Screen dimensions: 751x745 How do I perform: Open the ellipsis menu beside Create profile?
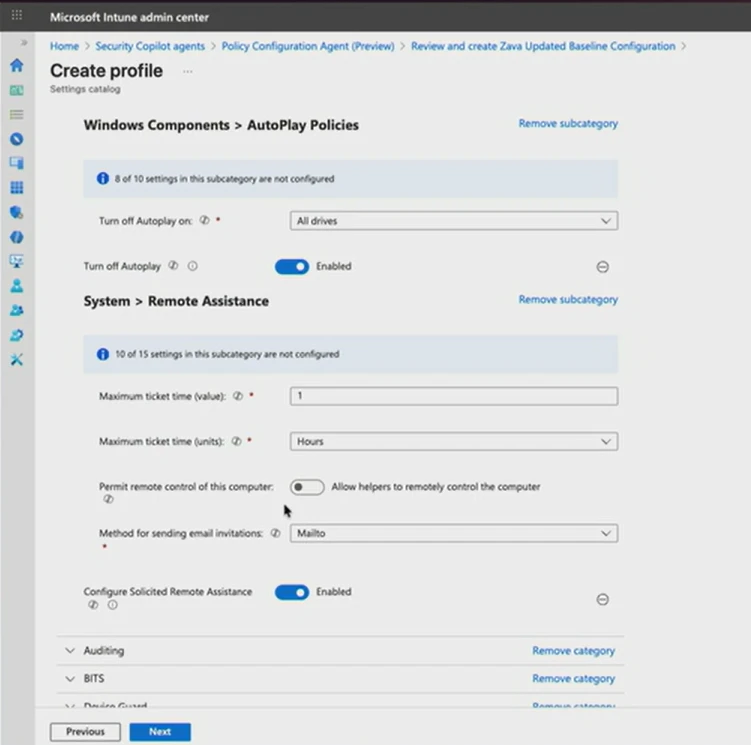pyautogui.click(x=188, y=71)
